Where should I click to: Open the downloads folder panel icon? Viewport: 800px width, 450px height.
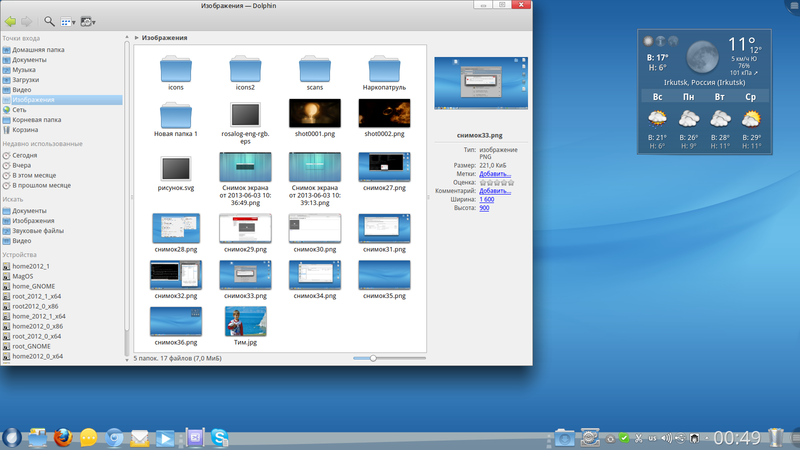tap(565, 438)
